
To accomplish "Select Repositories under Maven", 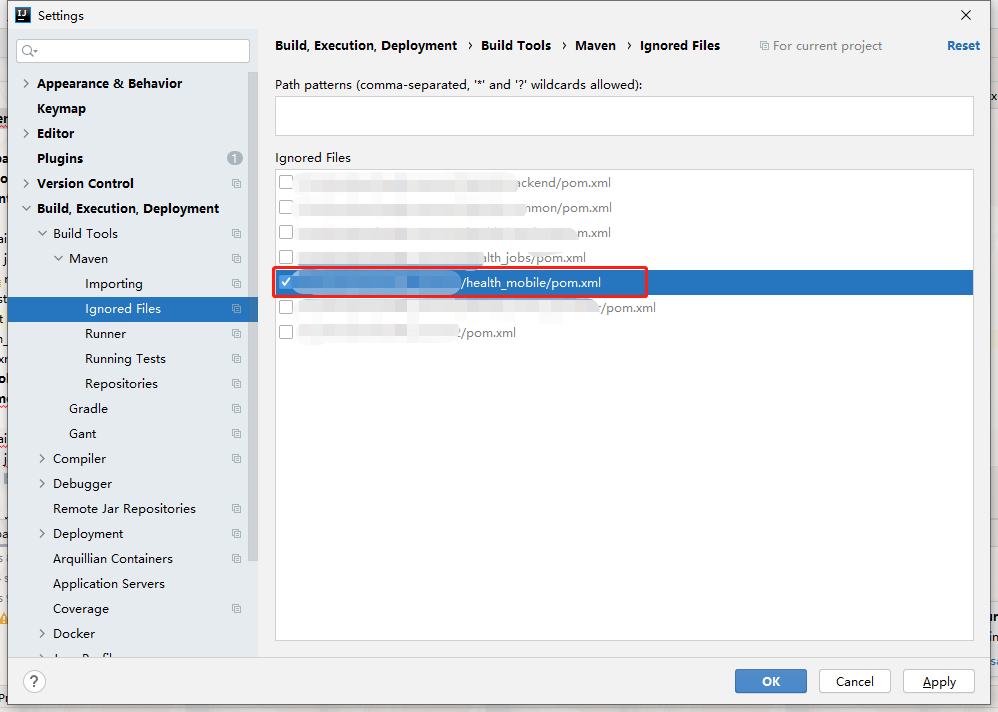I will (x=122, y=384).
